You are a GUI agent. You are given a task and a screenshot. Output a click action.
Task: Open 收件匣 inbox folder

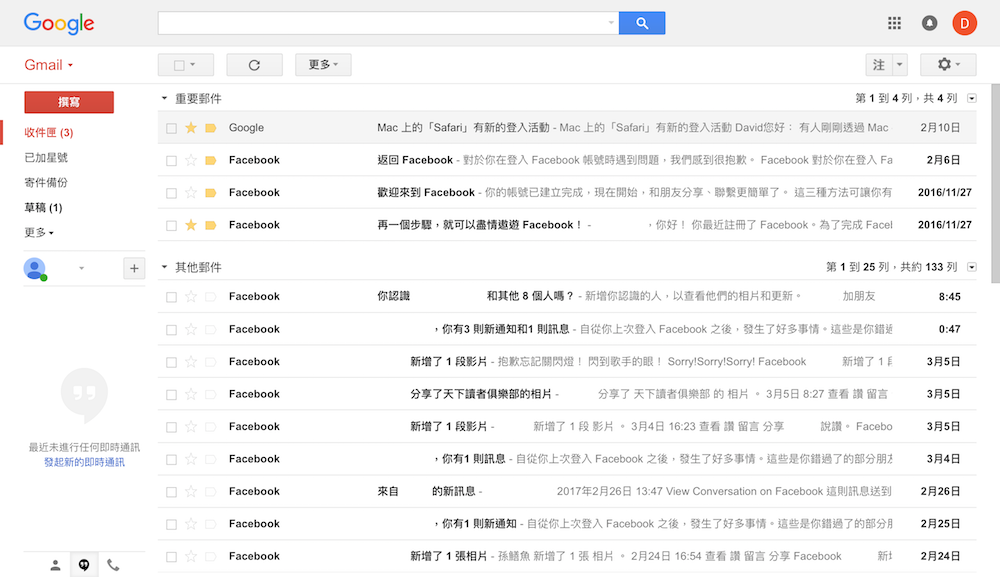(x=48, y=133)
